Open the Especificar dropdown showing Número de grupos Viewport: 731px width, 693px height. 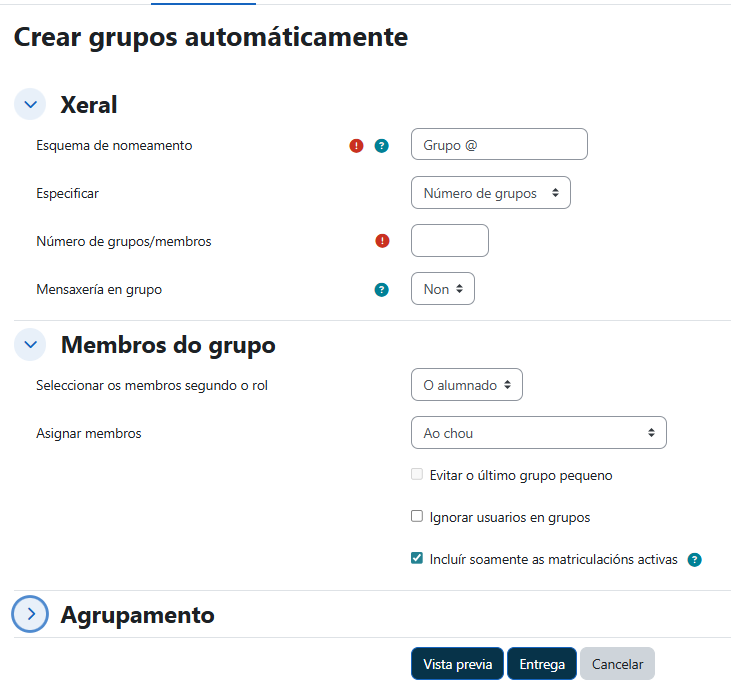(x=490, y=193)
